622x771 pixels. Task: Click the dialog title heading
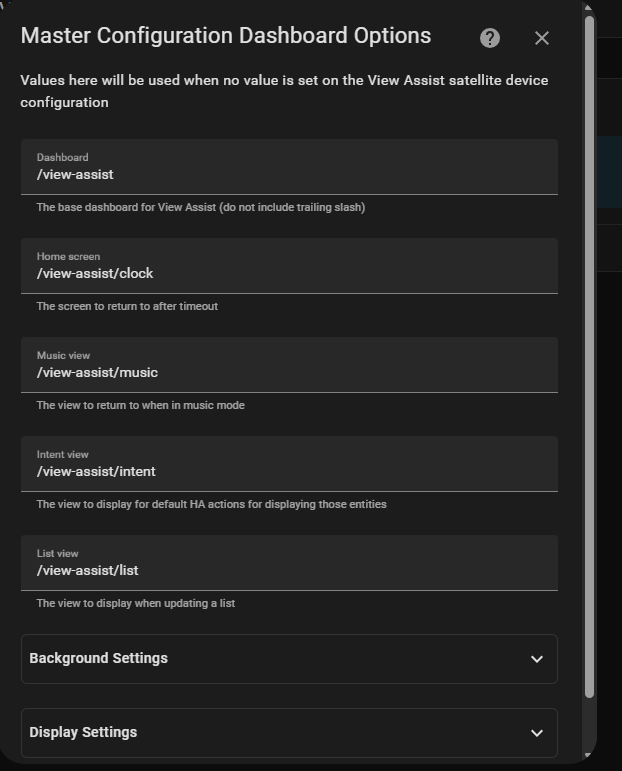[x=226, y=36]
